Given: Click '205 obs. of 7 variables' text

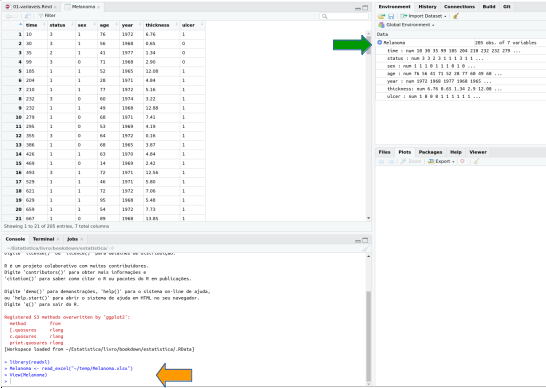Looking at the screenshot, I should pos(506,42).
